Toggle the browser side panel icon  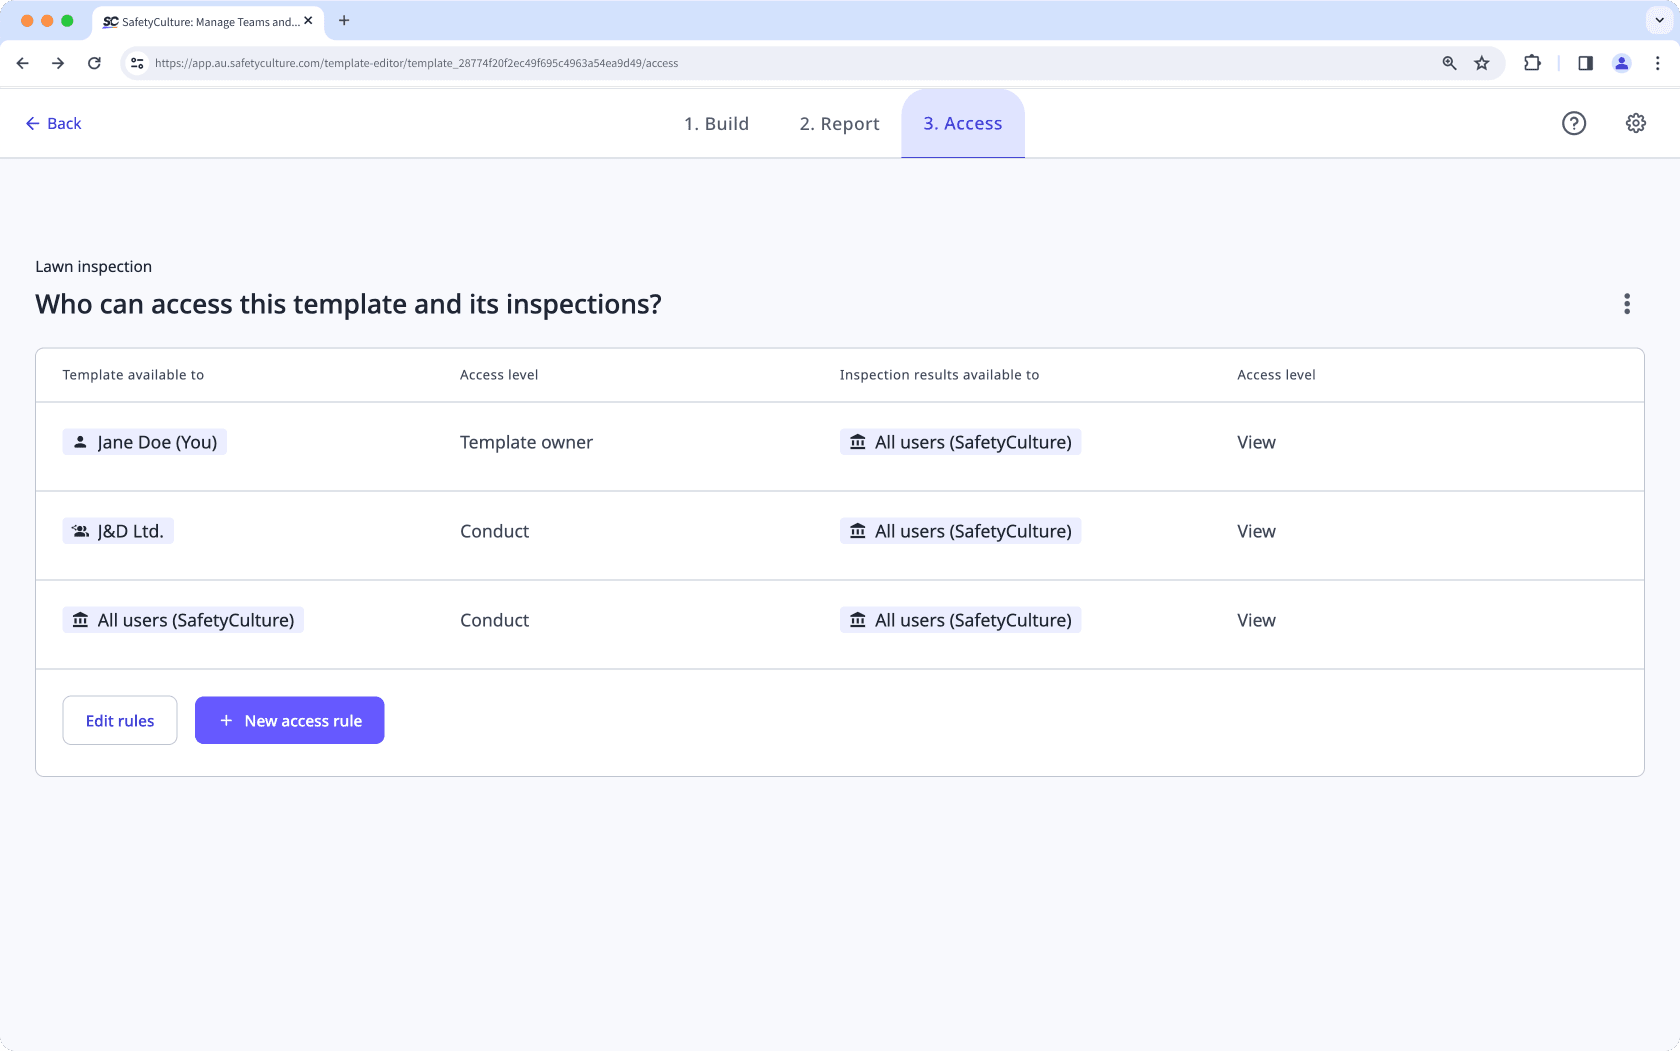pyautogui.click(x=1585, y=63)
